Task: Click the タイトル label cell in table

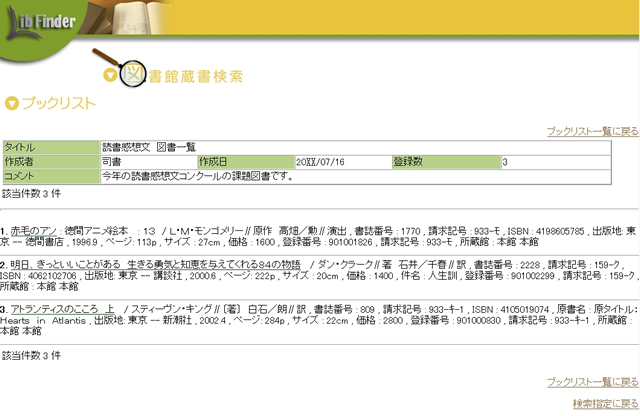Action: click(50, 148)
